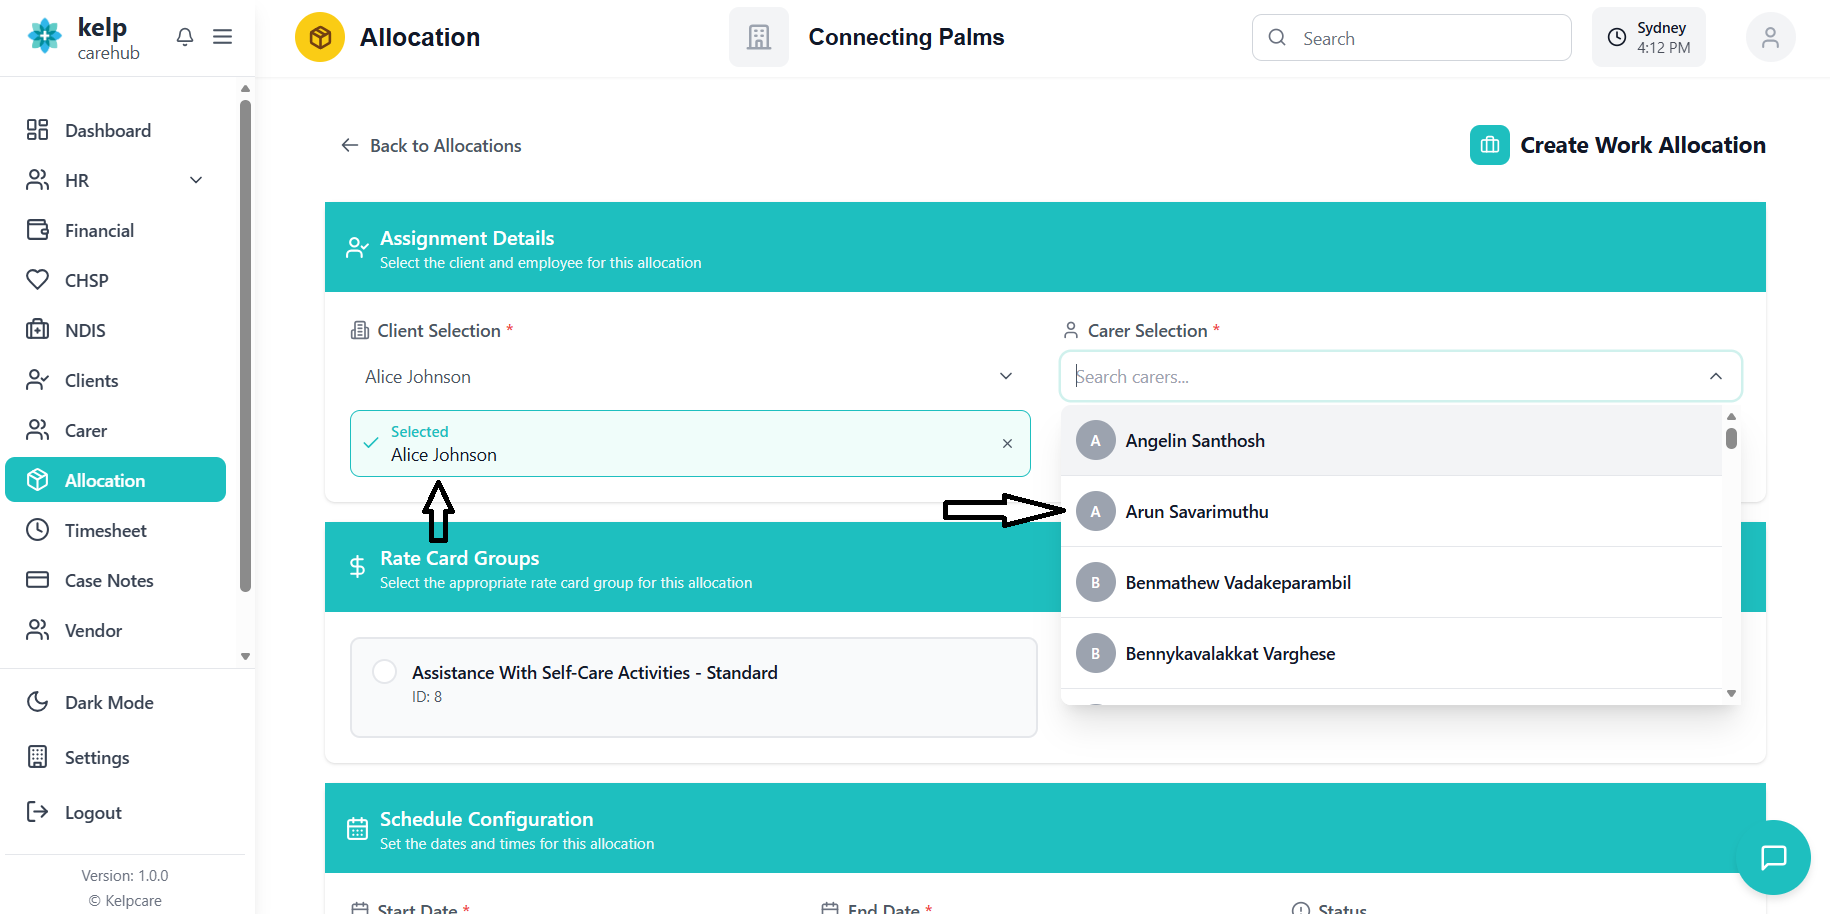
Task: Click the Connecting Palms building icon
Action: click(758, 38)
